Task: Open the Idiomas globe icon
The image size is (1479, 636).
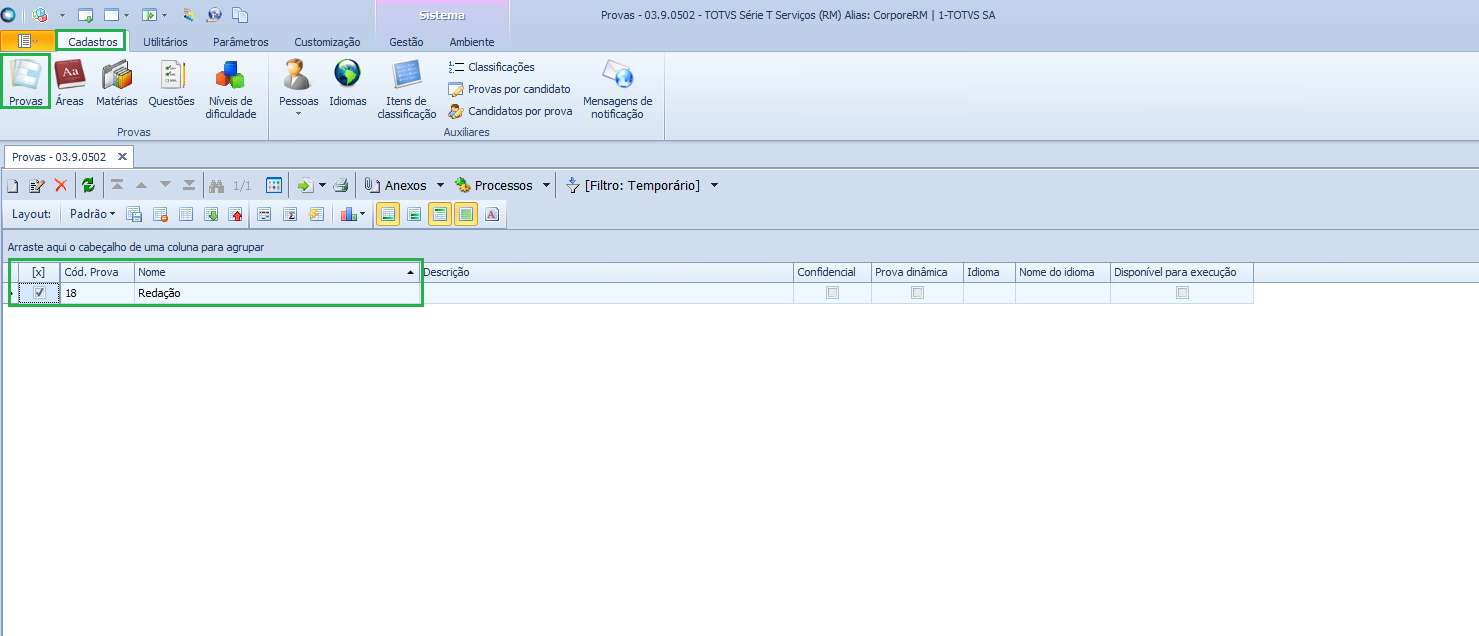Action: (x=348, y=82)
